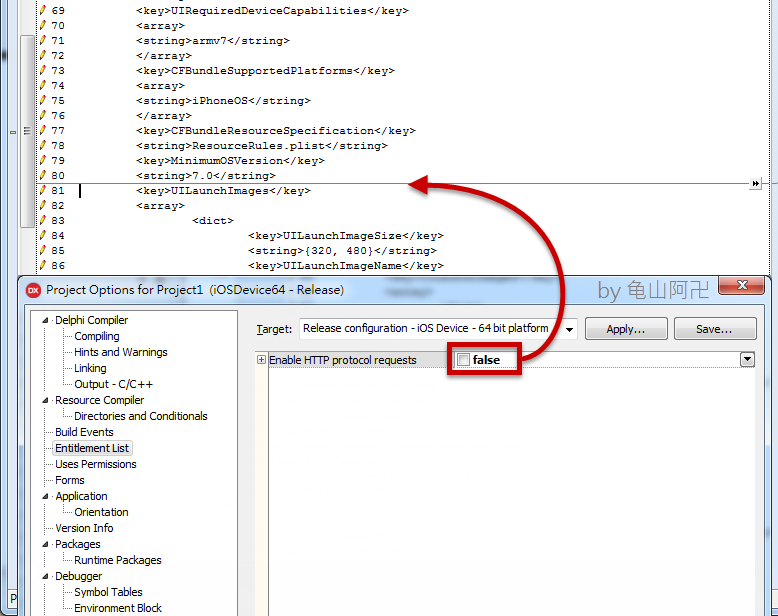Click the Apply... button

tap(626, 329)
